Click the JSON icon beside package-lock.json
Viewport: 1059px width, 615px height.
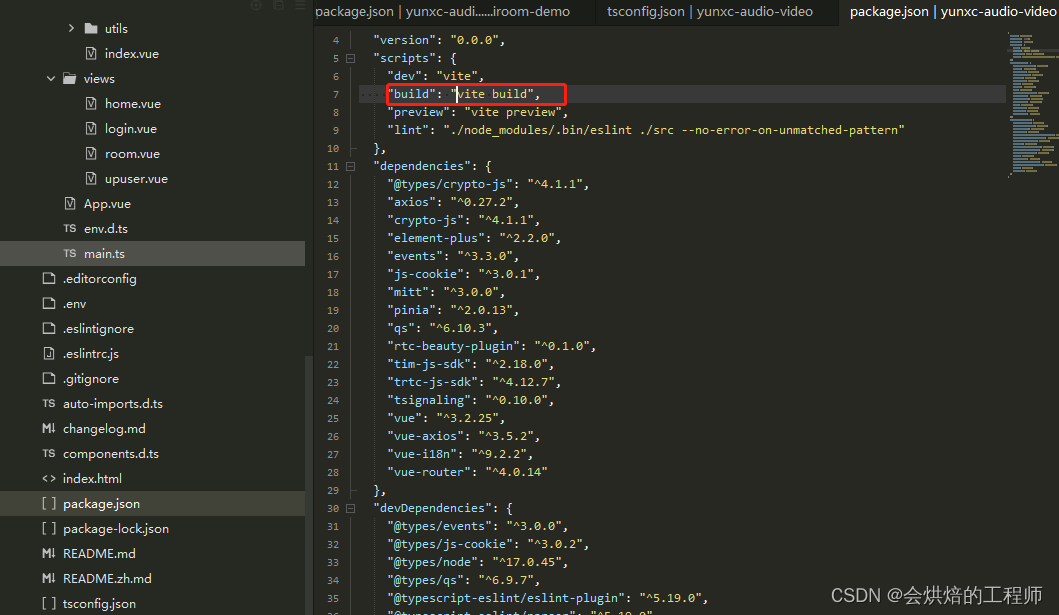click(x=49, y=528)
